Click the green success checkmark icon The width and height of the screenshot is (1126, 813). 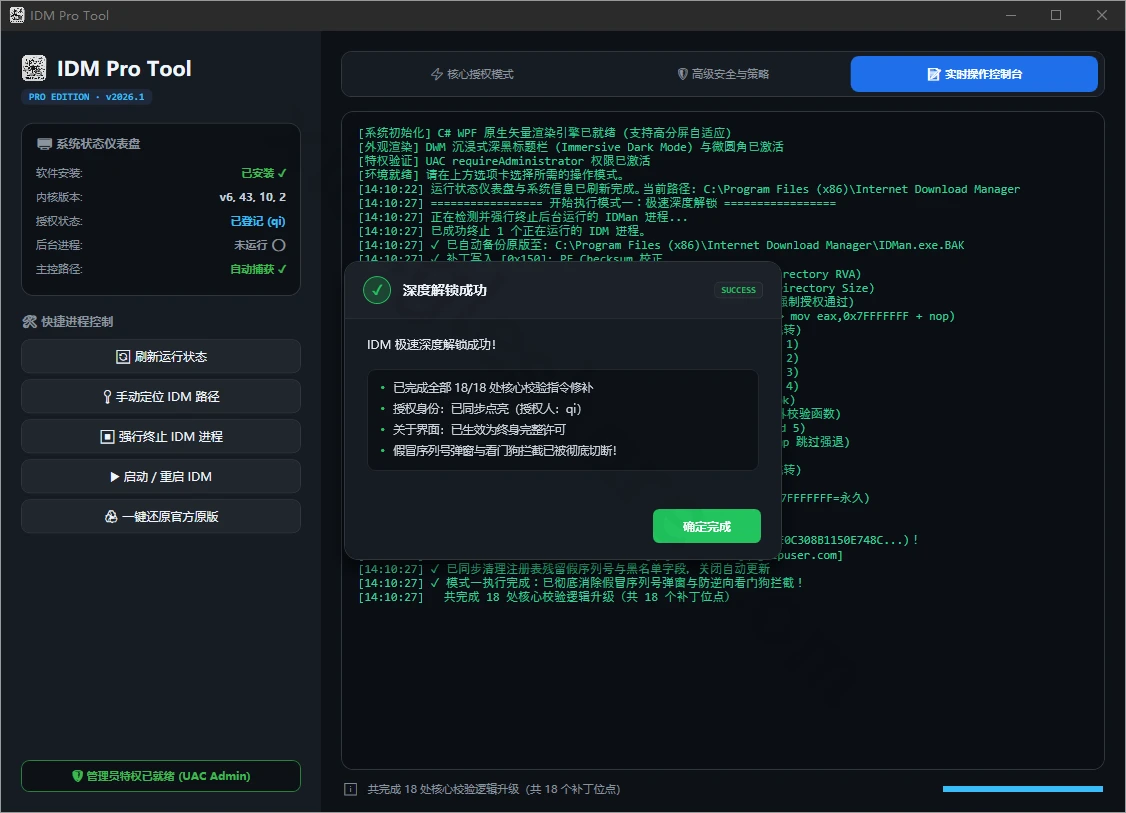click(377, 290)
